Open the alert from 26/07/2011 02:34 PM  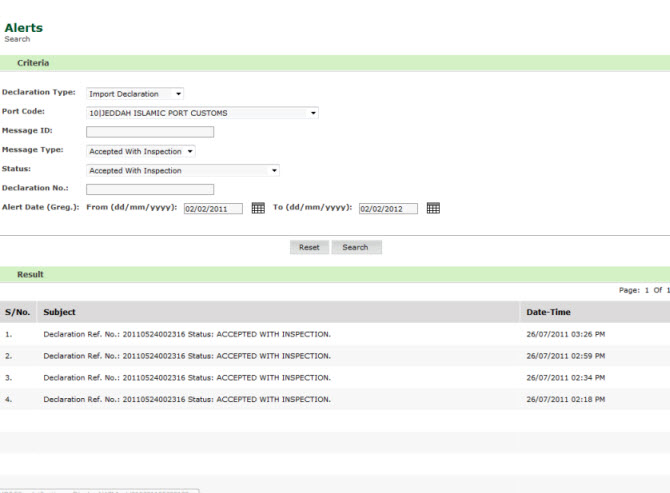pos(187,378)
